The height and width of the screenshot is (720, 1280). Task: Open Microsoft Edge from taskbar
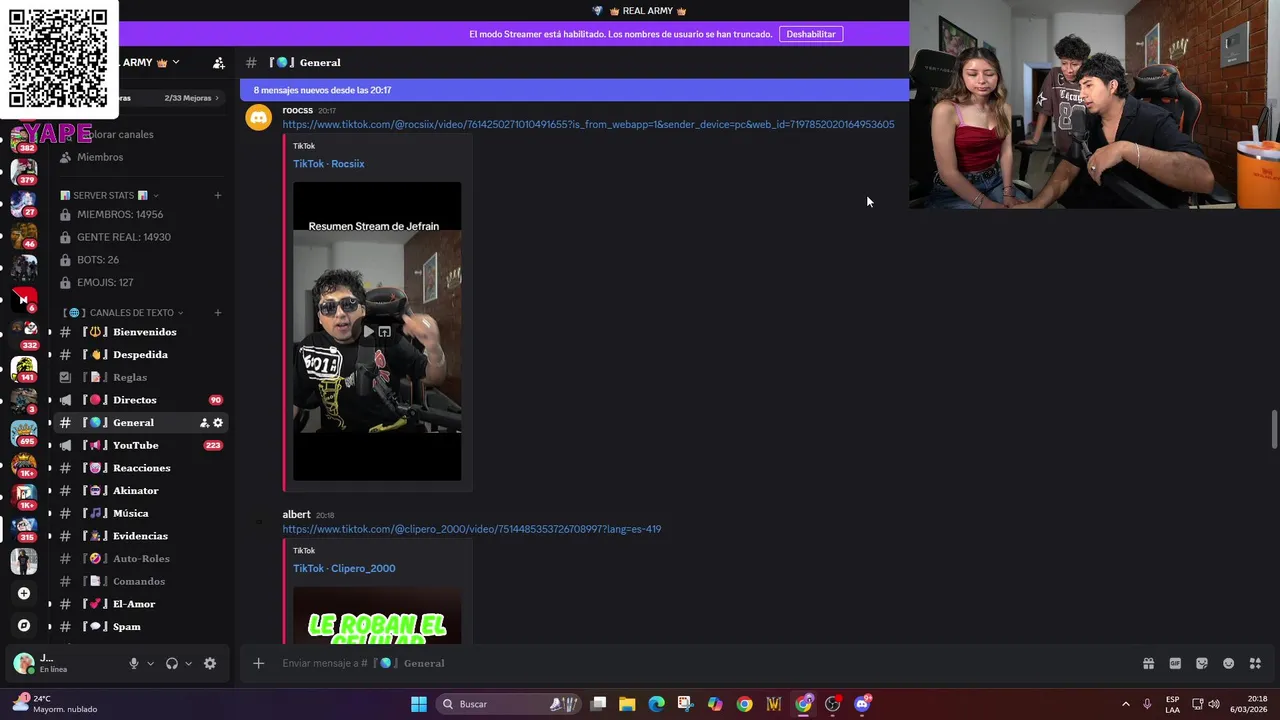pyautogui.click(x=656, y=704)
